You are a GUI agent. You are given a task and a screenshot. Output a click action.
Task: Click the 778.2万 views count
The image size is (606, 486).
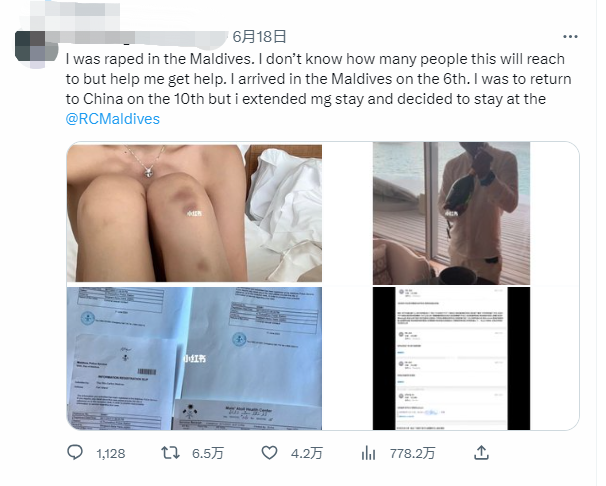[412, 453]
